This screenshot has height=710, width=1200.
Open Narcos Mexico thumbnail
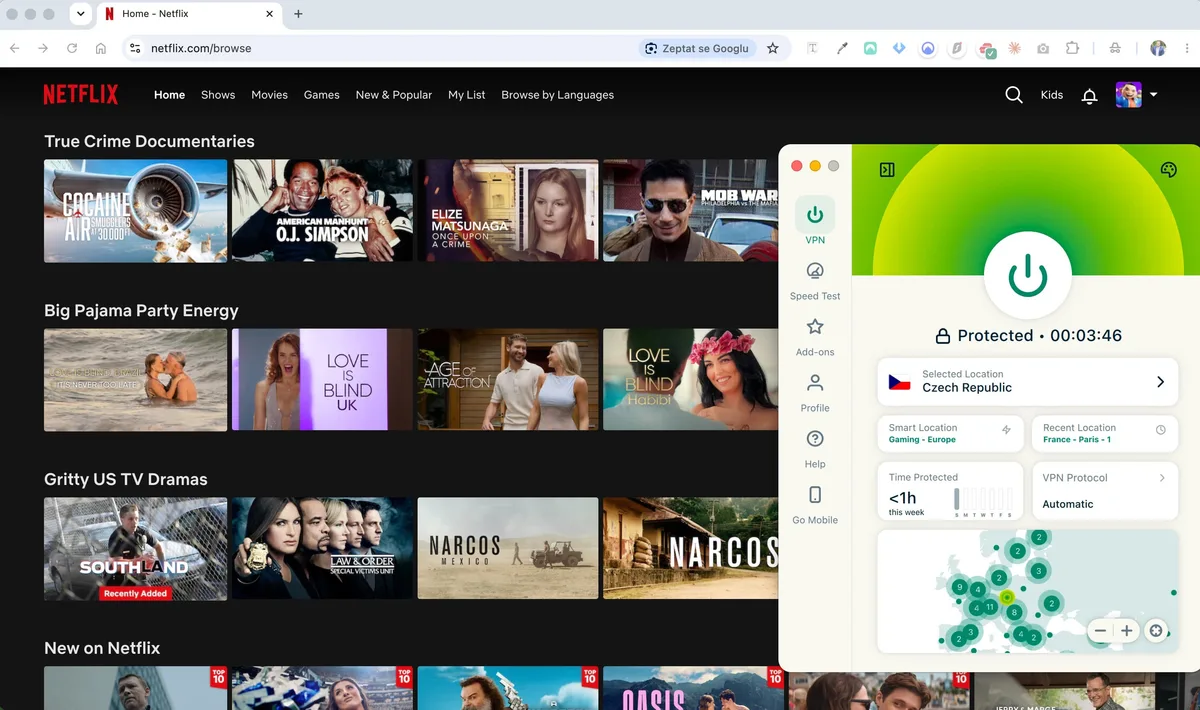point(508,549)
